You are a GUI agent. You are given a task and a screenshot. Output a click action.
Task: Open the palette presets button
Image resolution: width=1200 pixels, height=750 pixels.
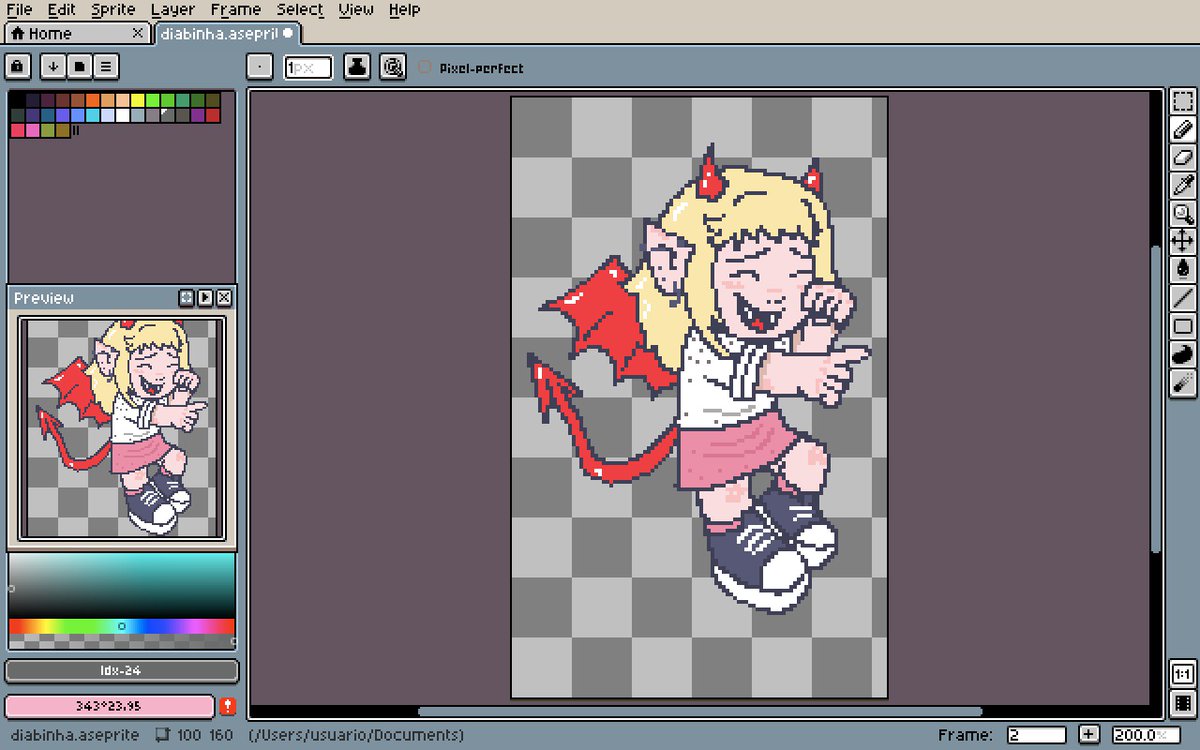[79, 67]
